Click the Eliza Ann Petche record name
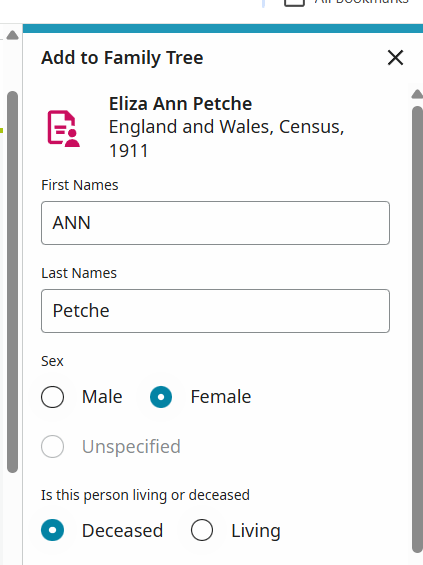423x565 pixels. [x=181, y=104]
